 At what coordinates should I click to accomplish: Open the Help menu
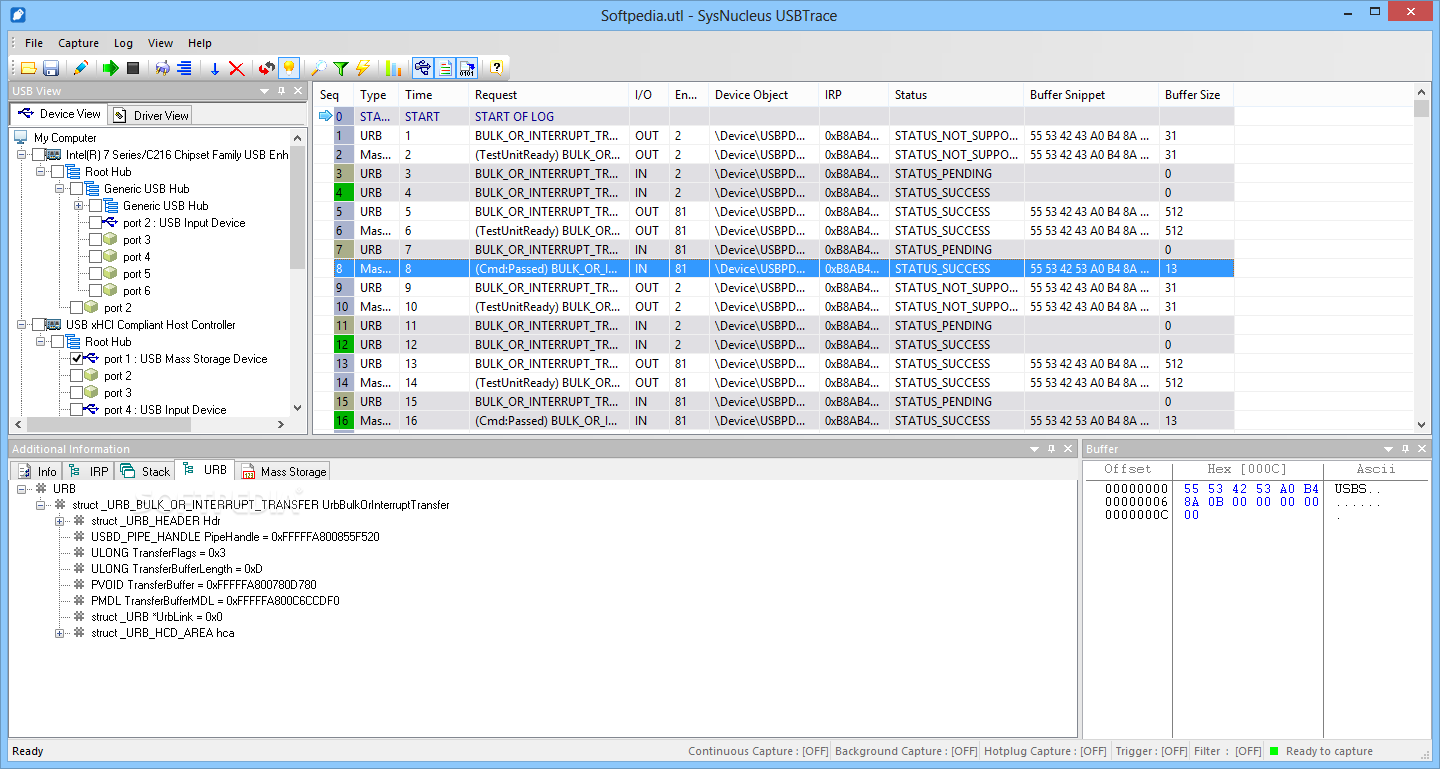tap(200, 43)
